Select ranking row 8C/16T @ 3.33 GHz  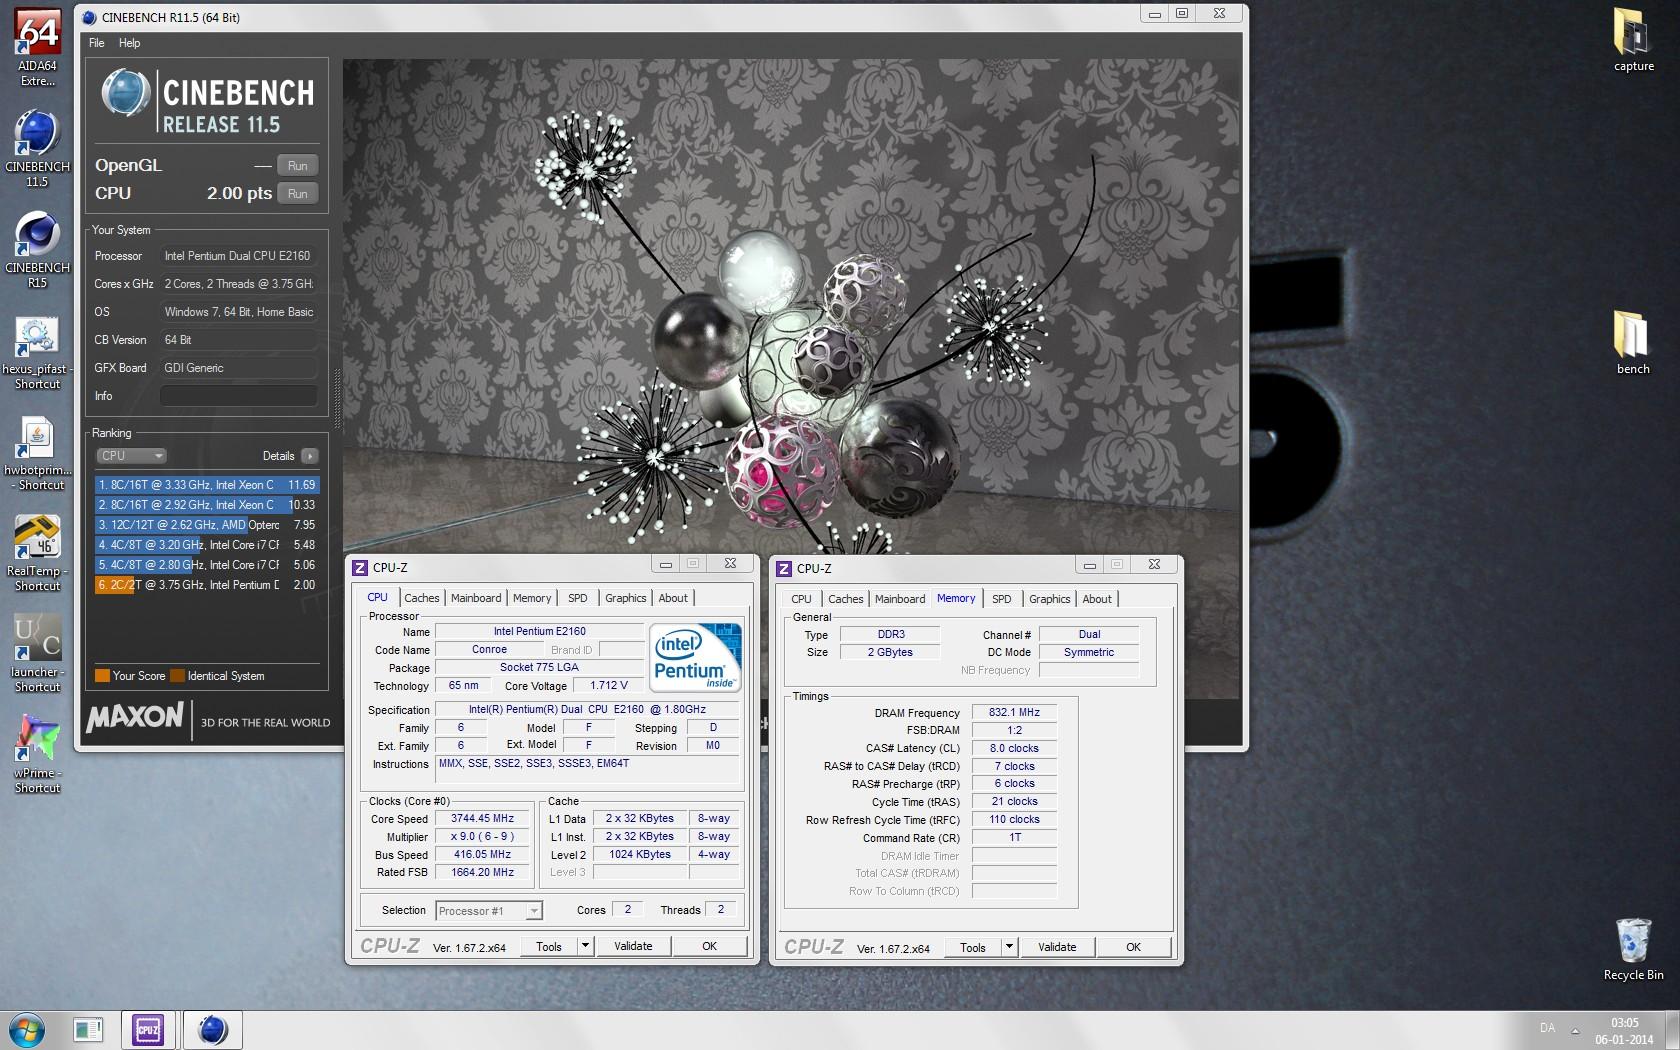207,485
